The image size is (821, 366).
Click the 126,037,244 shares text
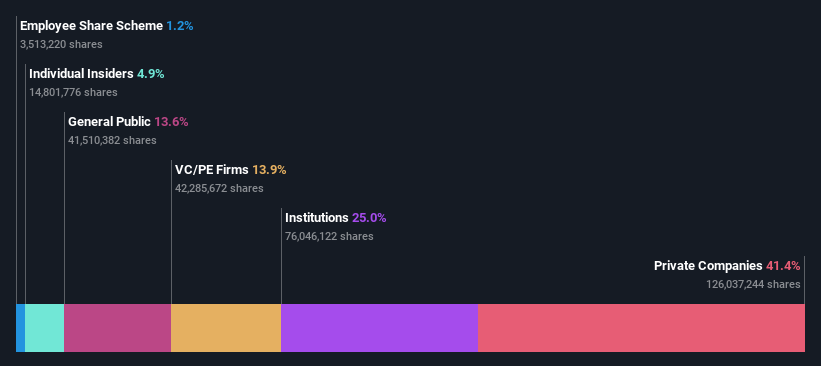(x=753, y=284)
